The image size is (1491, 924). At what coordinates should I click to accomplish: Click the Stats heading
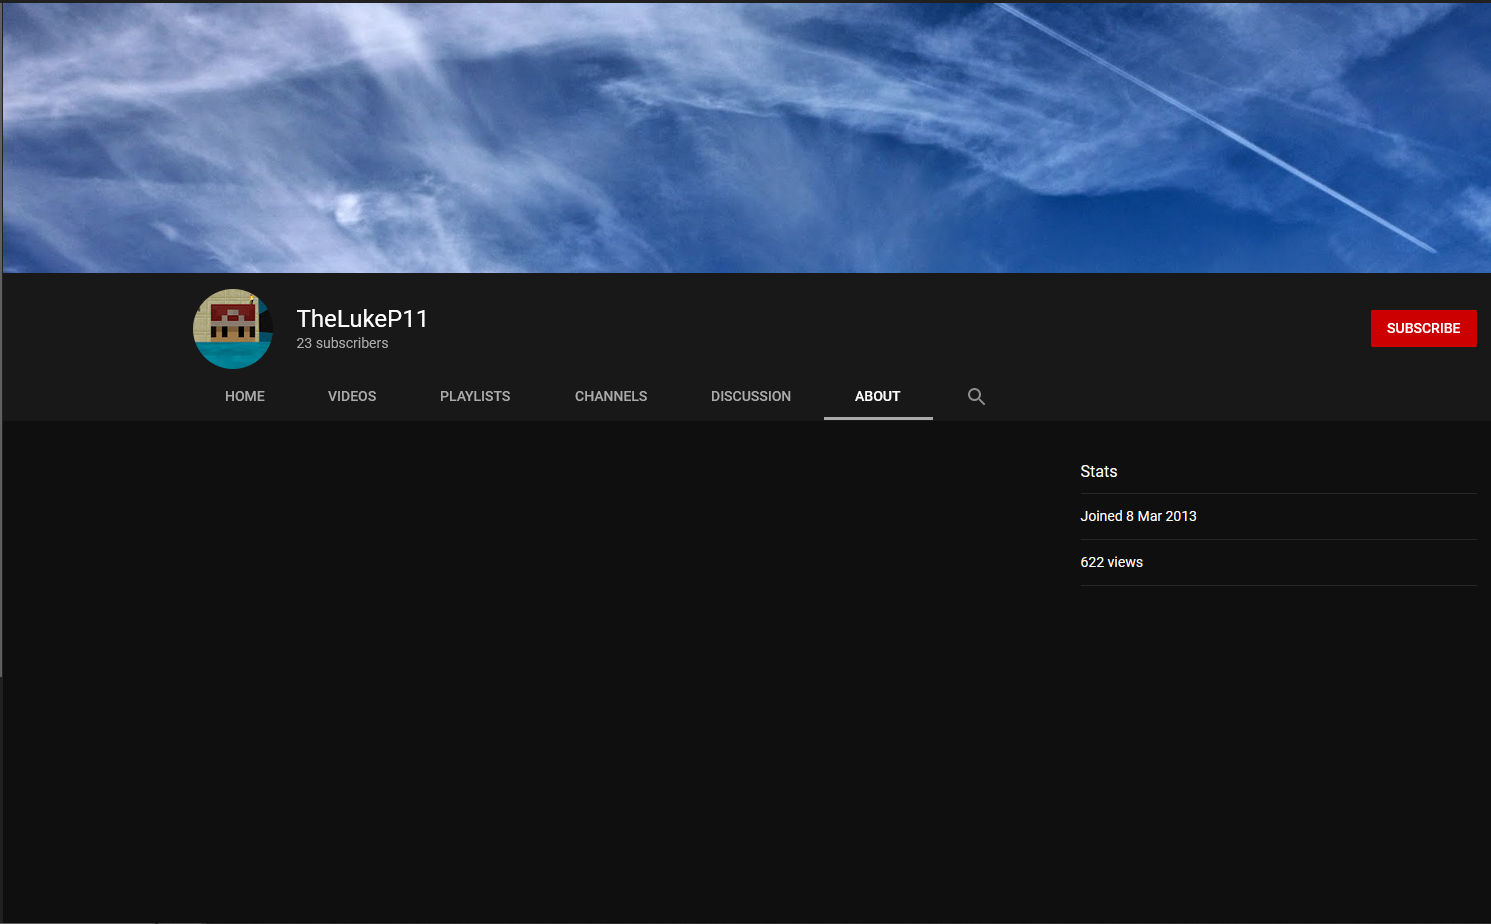point(1098,471)
